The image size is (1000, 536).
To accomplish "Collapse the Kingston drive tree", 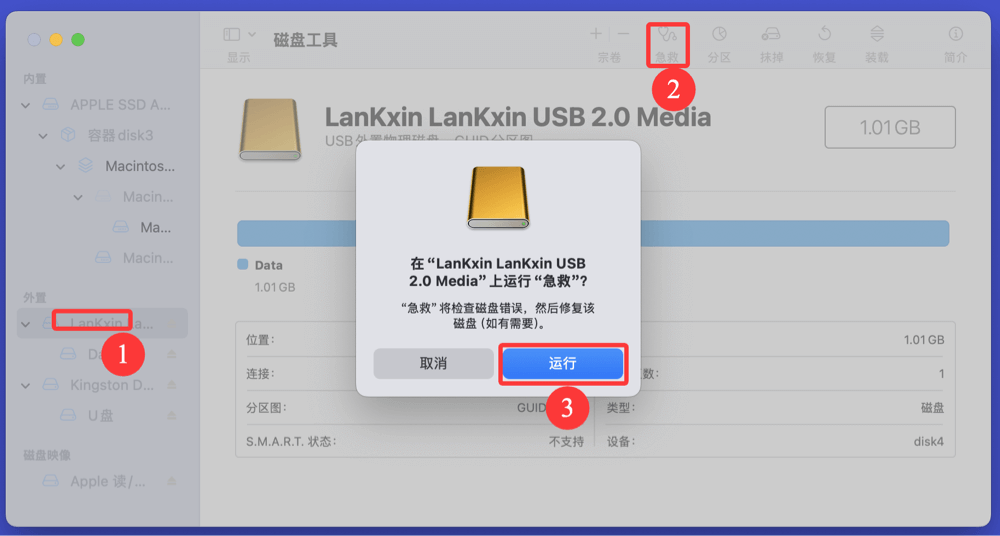I will [x=26, y=385].
